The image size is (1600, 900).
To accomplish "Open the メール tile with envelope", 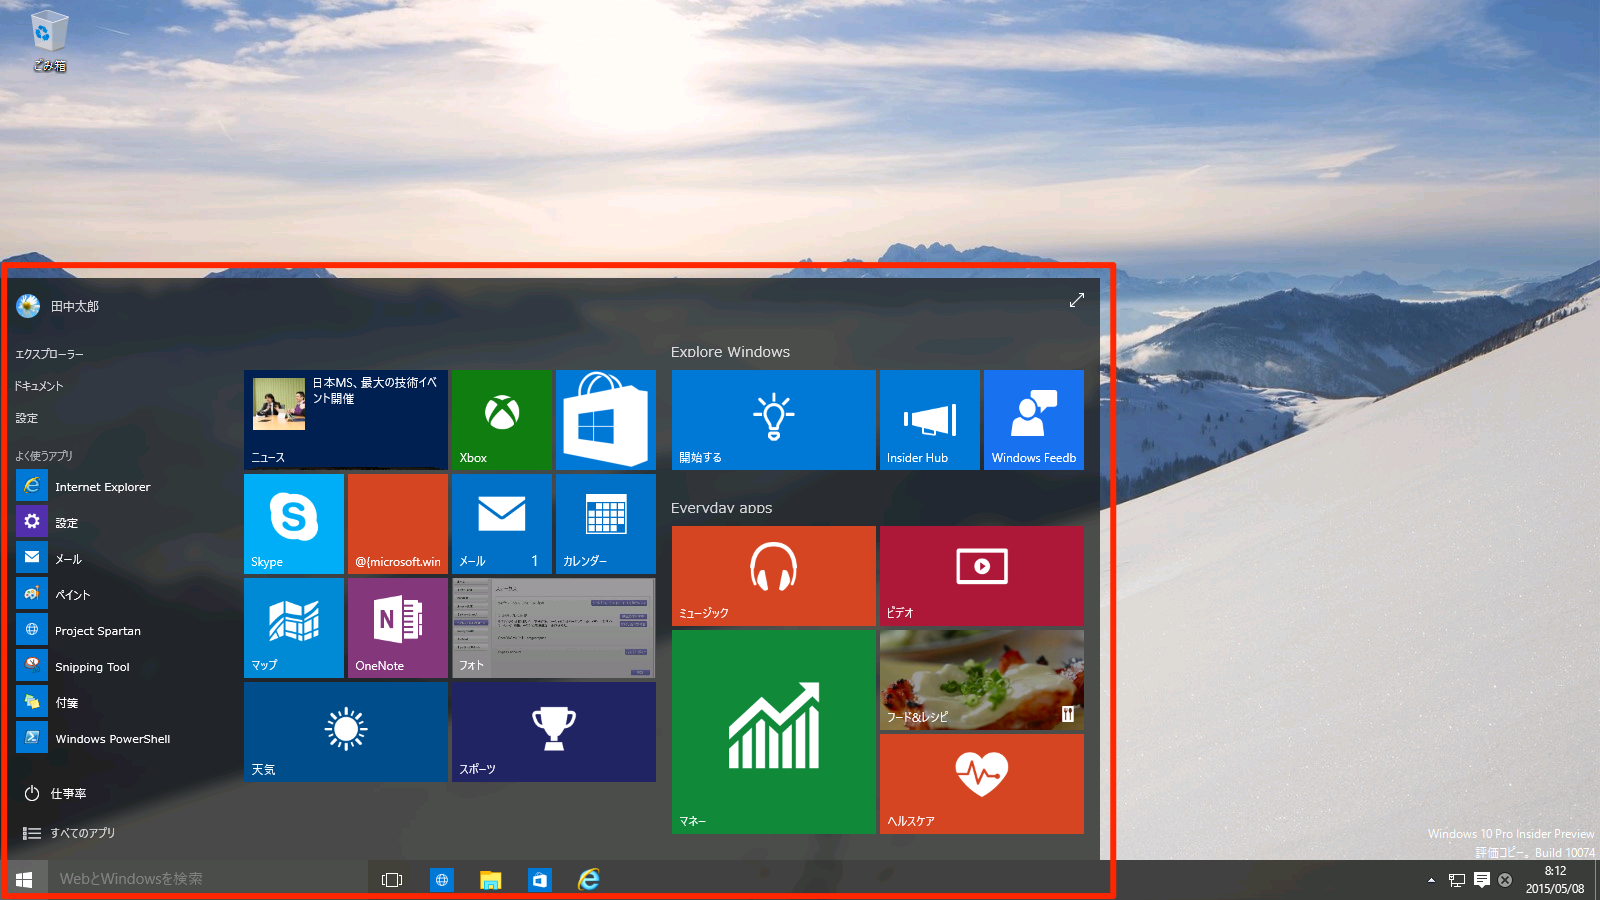I will click(x=502, y=524).
